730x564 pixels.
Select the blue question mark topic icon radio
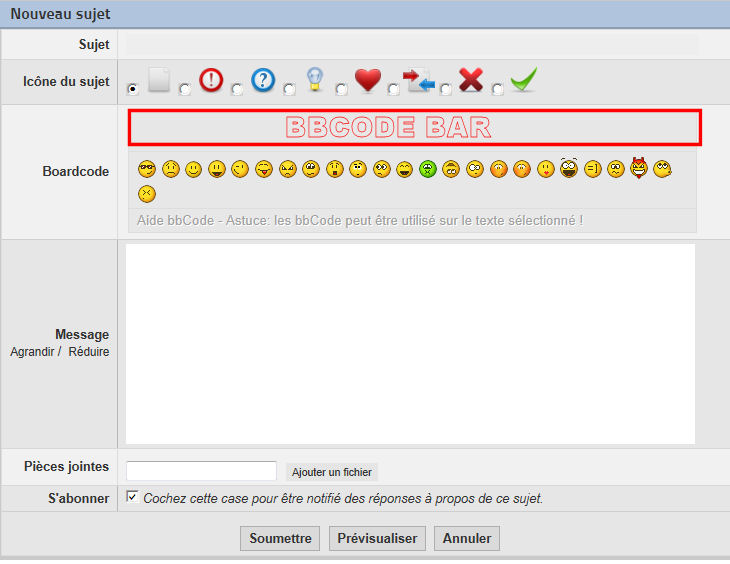click(x=237, y=89)
